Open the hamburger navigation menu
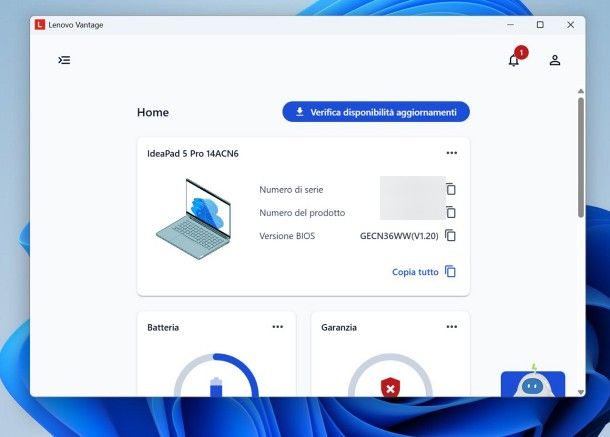Image resolution: width=610 pixels, height=437 pixels. pyautogui.click(x=65, y=60)
